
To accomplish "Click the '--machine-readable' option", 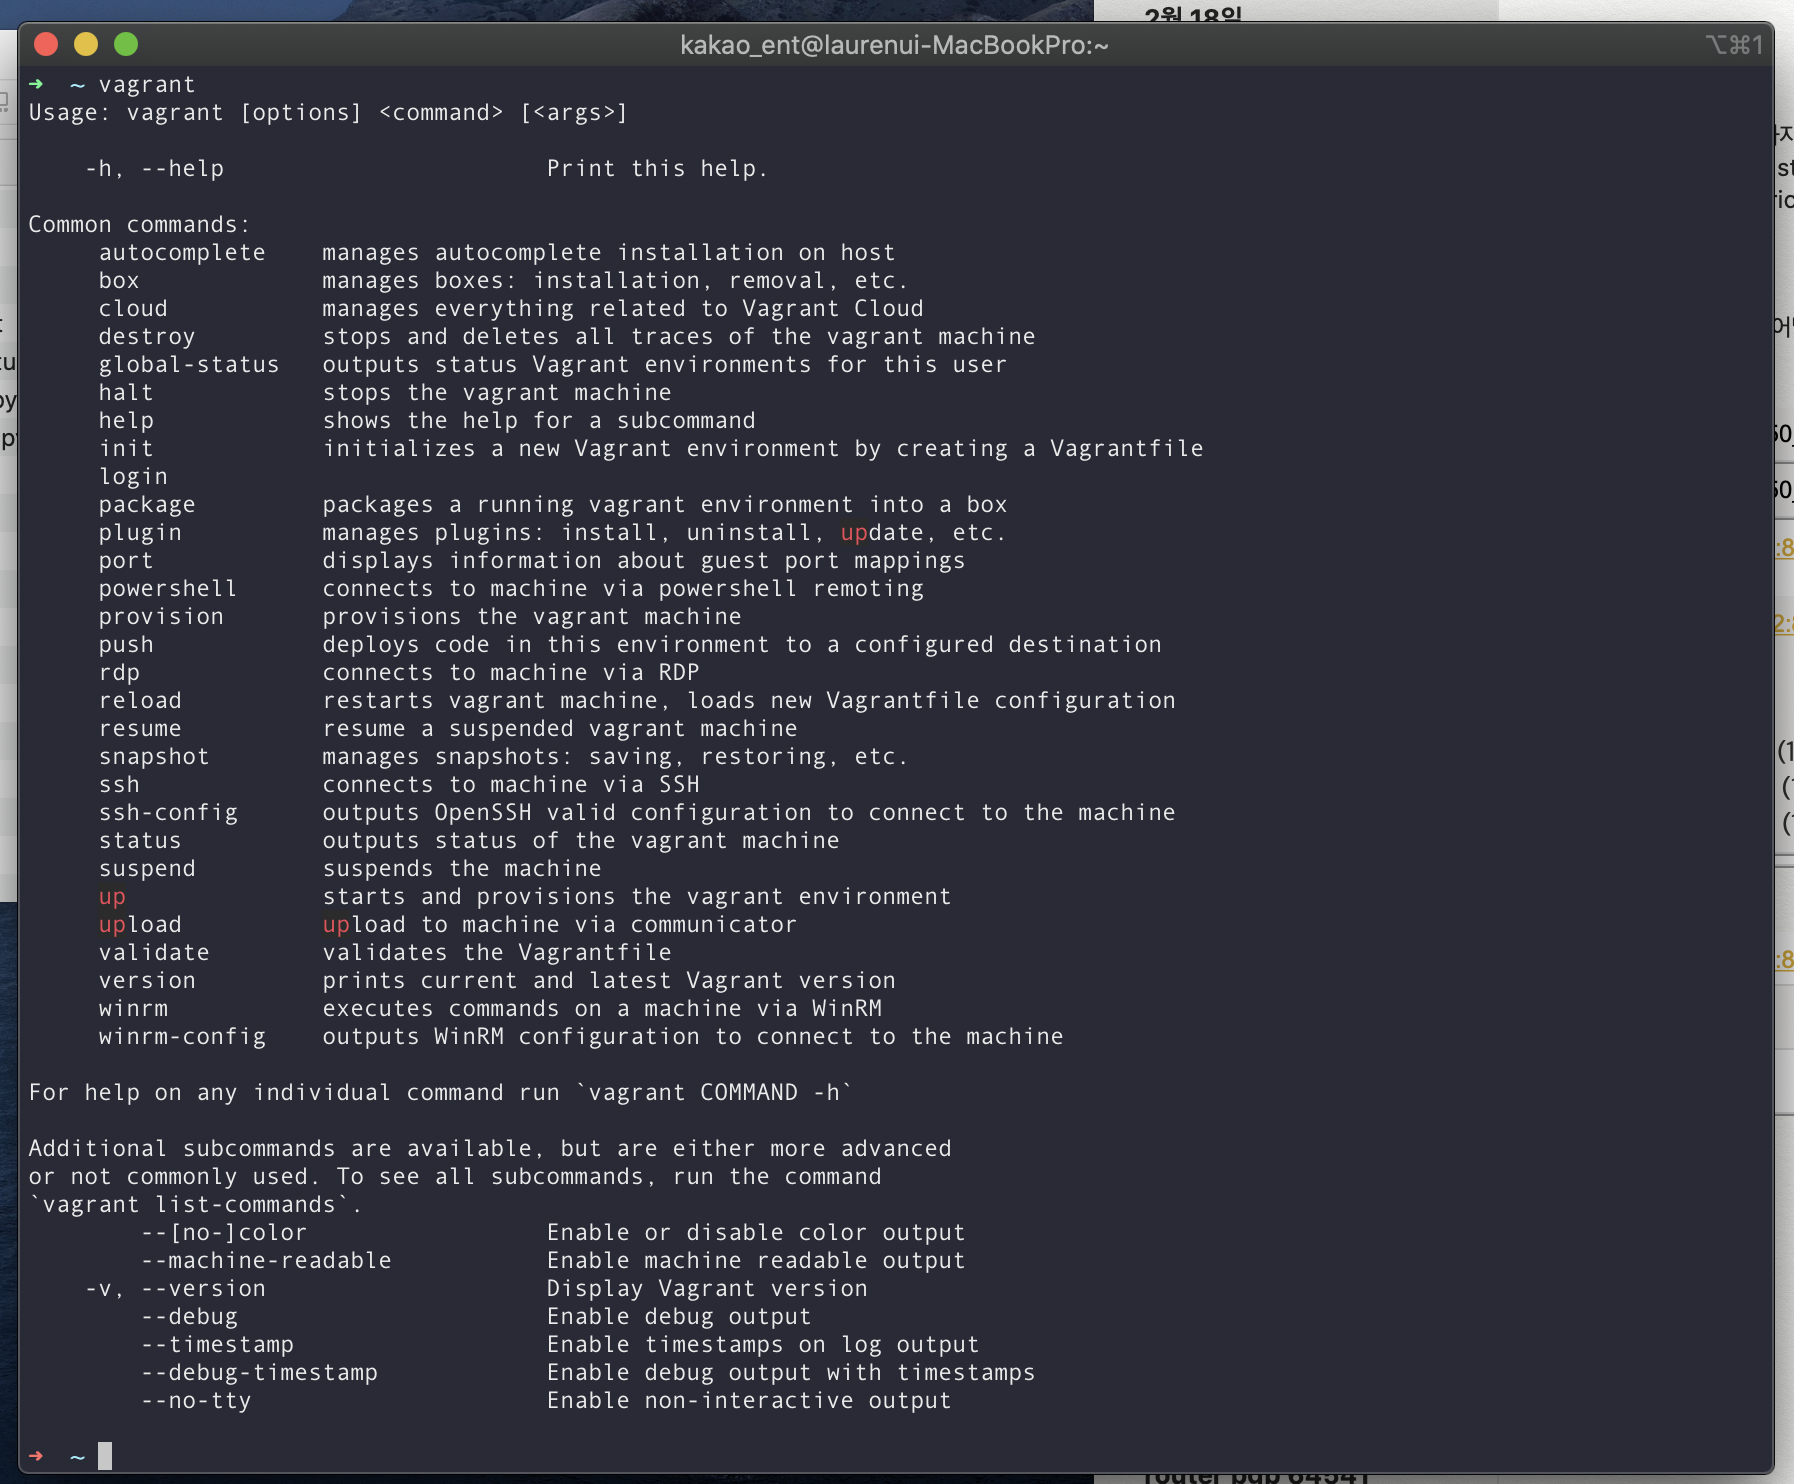I will [x=266, y=1261].
